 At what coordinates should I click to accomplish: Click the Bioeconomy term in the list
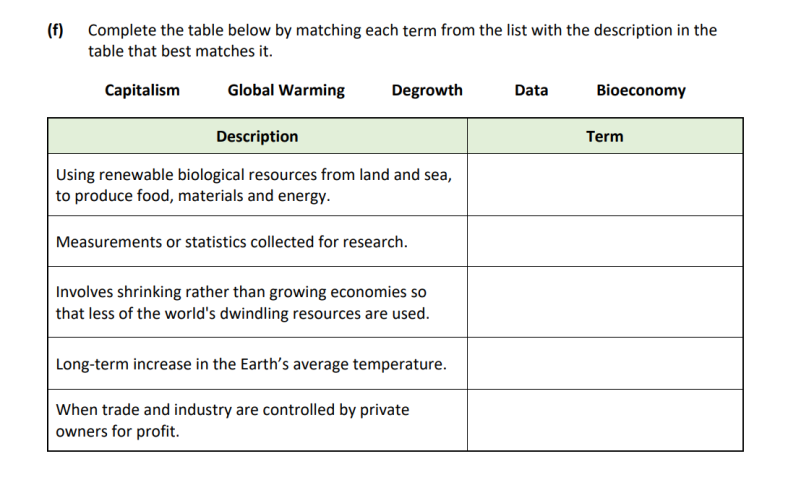[641, 90]
